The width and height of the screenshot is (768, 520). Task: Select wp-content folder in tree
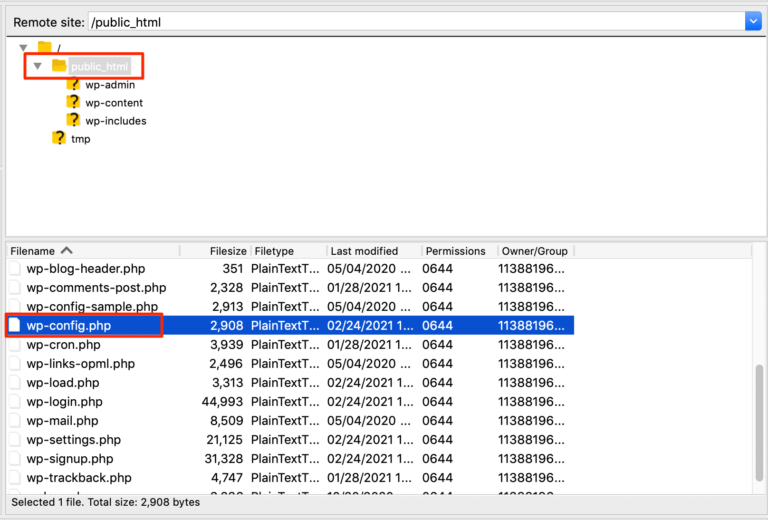point(114,103)
